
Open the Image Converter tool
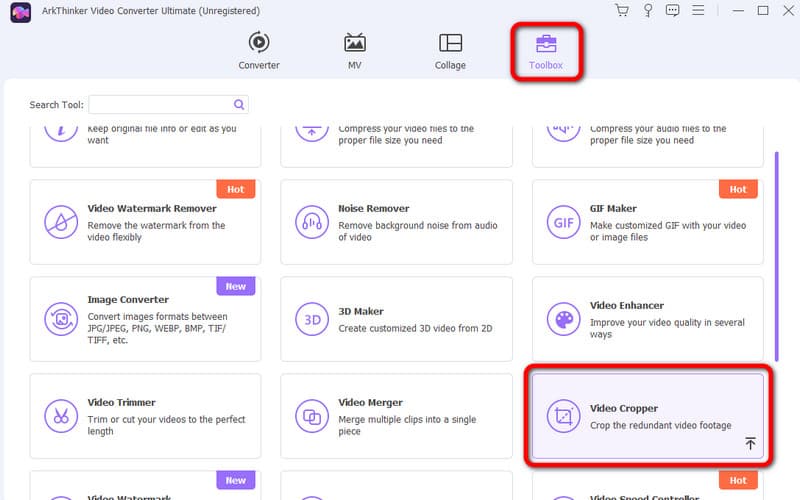(x=145, y=319)
